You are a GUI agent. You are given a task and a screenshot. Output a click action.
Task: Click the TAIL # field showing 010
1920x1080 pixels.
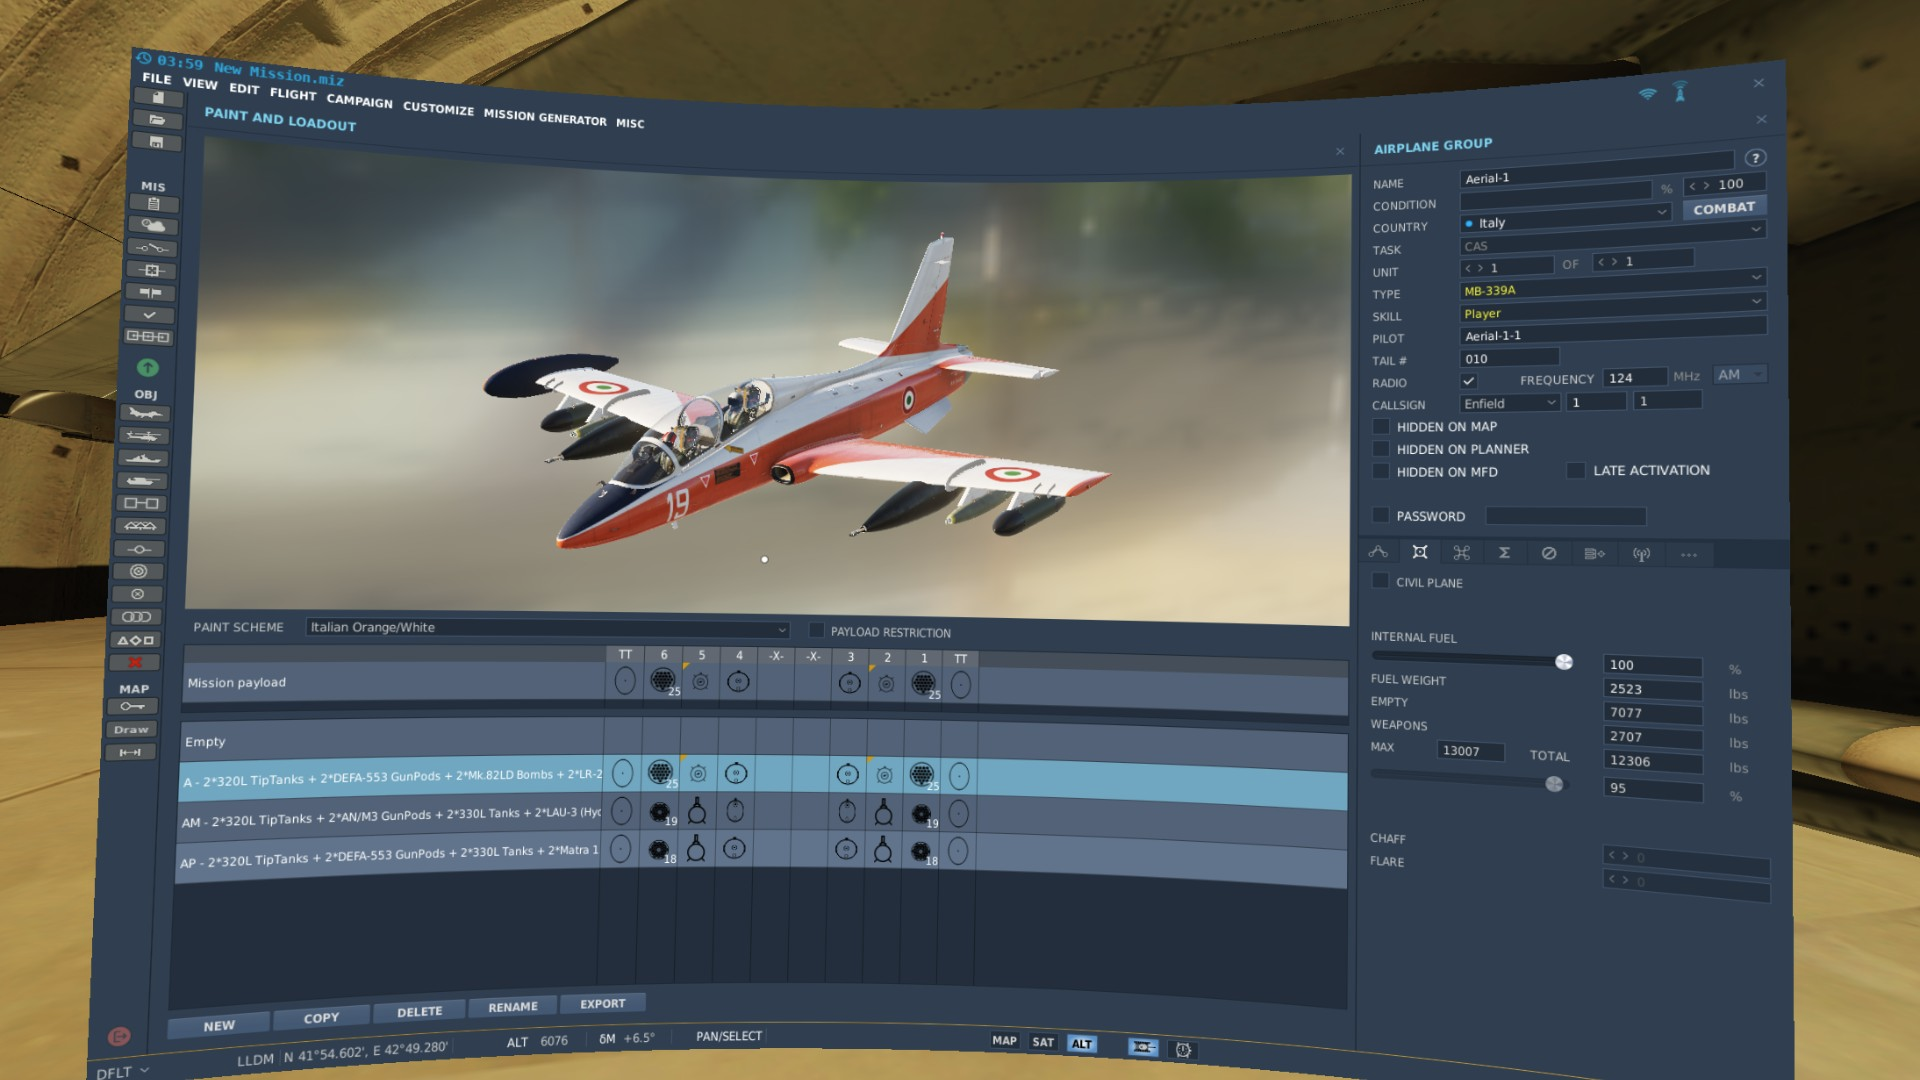pyautogui.click(x=1509, y=358)
